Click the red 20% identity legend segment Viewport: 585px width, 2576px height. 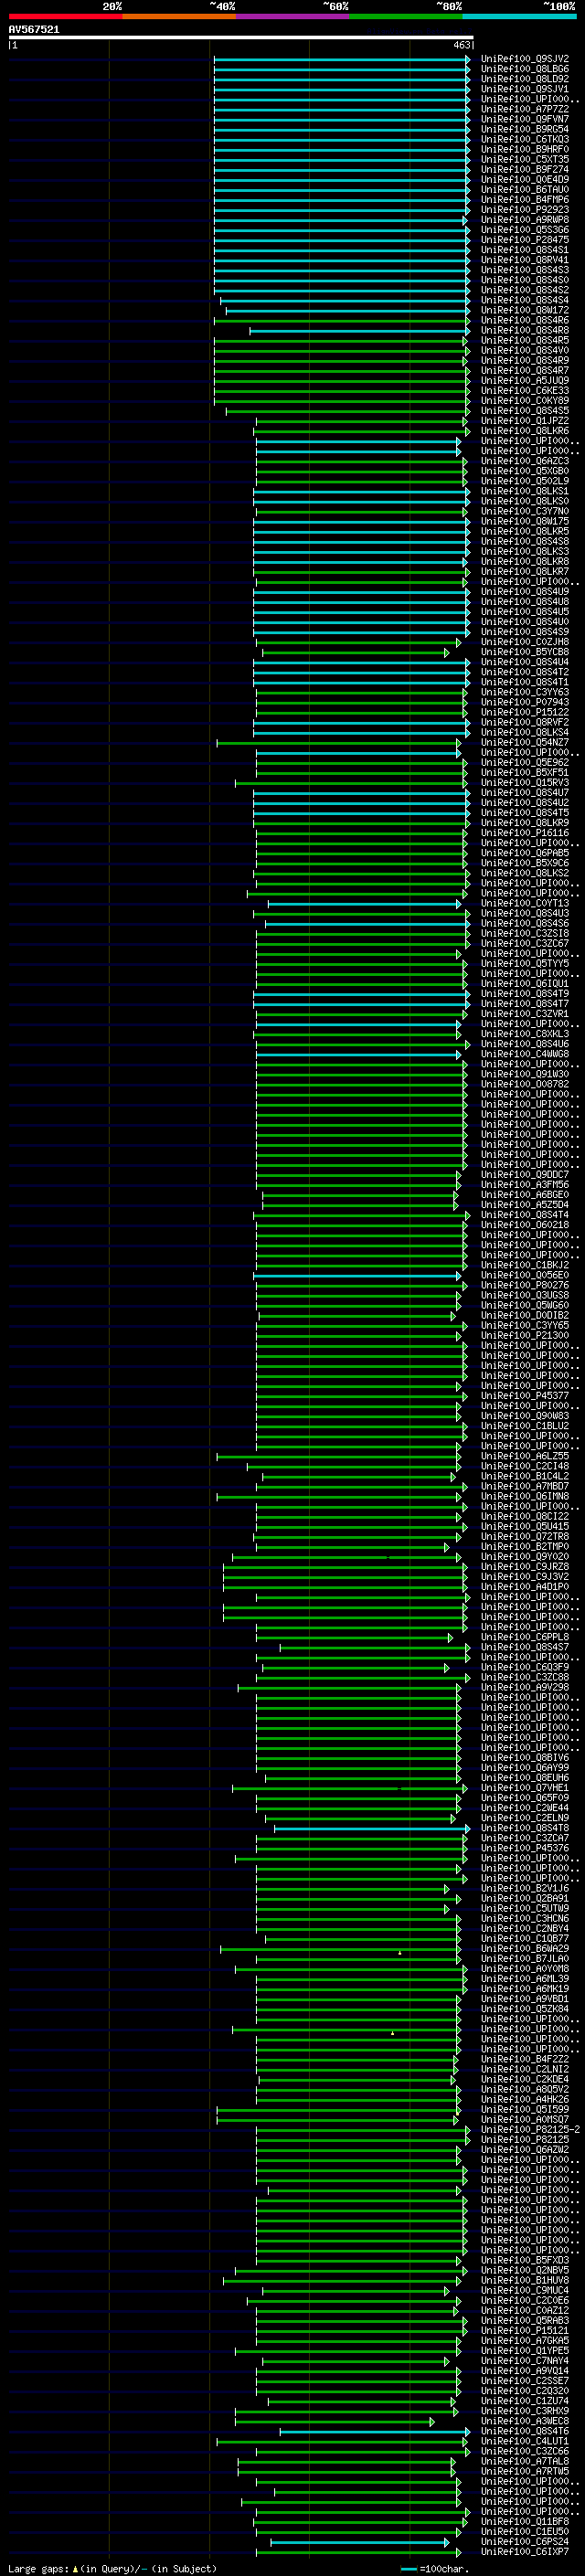tap(65, 16)
